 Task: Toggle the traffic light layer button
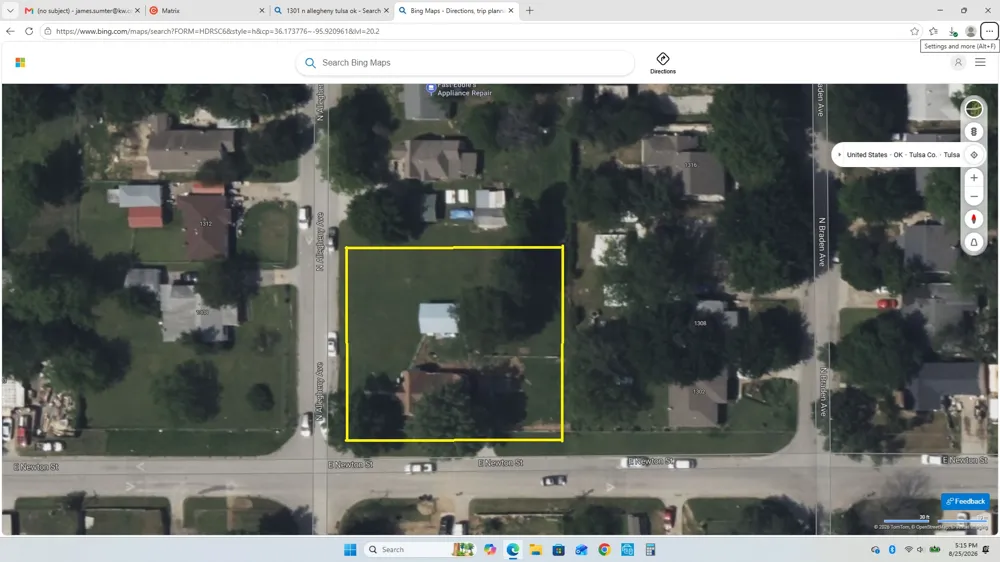(x=974, y=132)
